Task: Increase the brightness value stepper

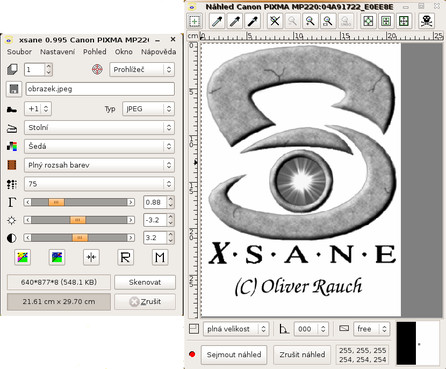Action: (171, 217)
